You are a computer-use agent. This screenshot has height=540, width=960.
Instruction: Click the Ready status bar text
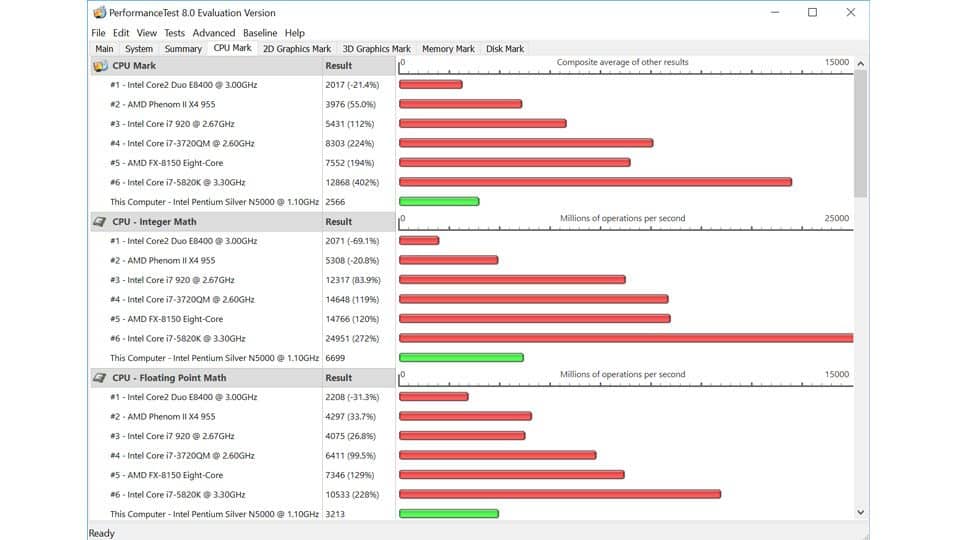pyautogui.click(x=102, y=533)
